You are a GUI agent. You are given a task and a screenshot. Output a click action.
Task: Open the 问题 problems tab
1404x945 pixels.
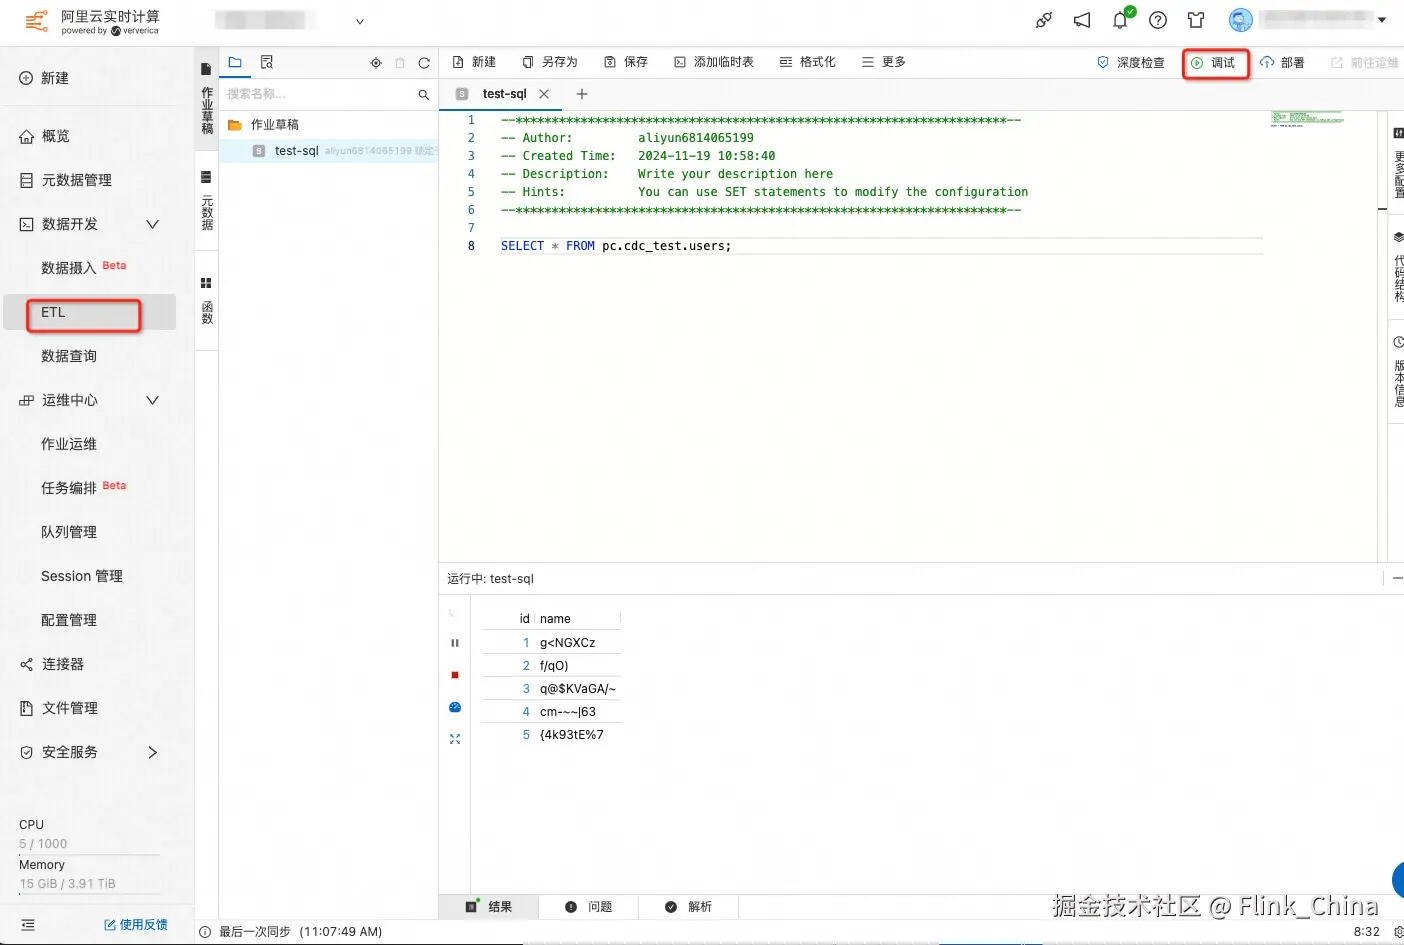[588, 907]
